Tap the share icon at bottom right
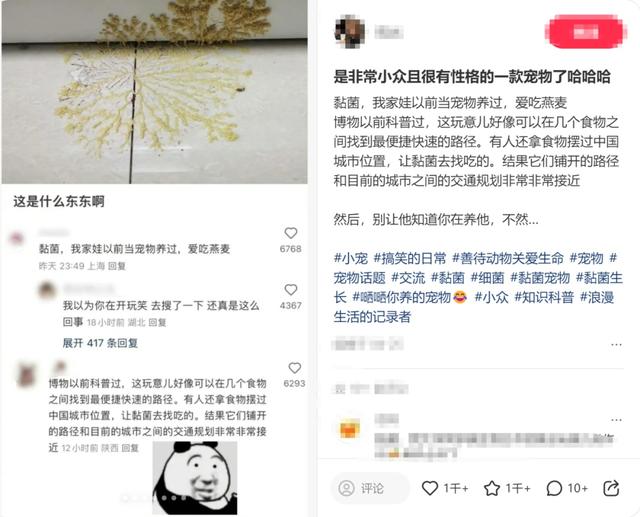The image size is (640, 517). click(611, 488)
